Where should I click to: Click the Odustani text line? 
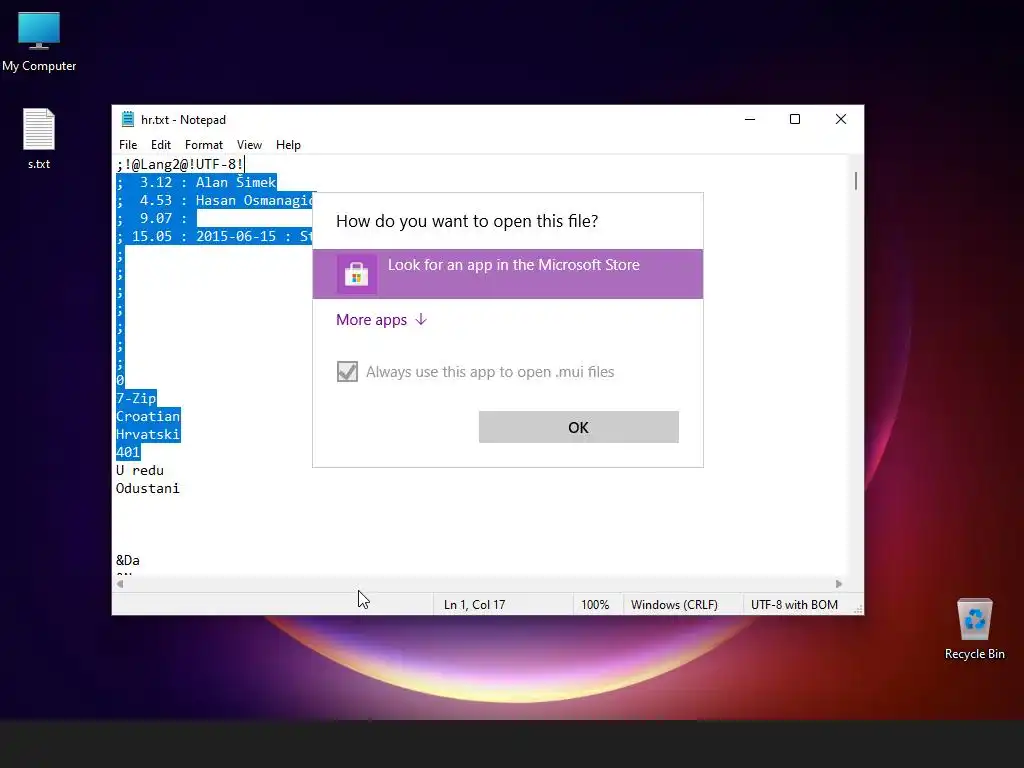(148, 488)
